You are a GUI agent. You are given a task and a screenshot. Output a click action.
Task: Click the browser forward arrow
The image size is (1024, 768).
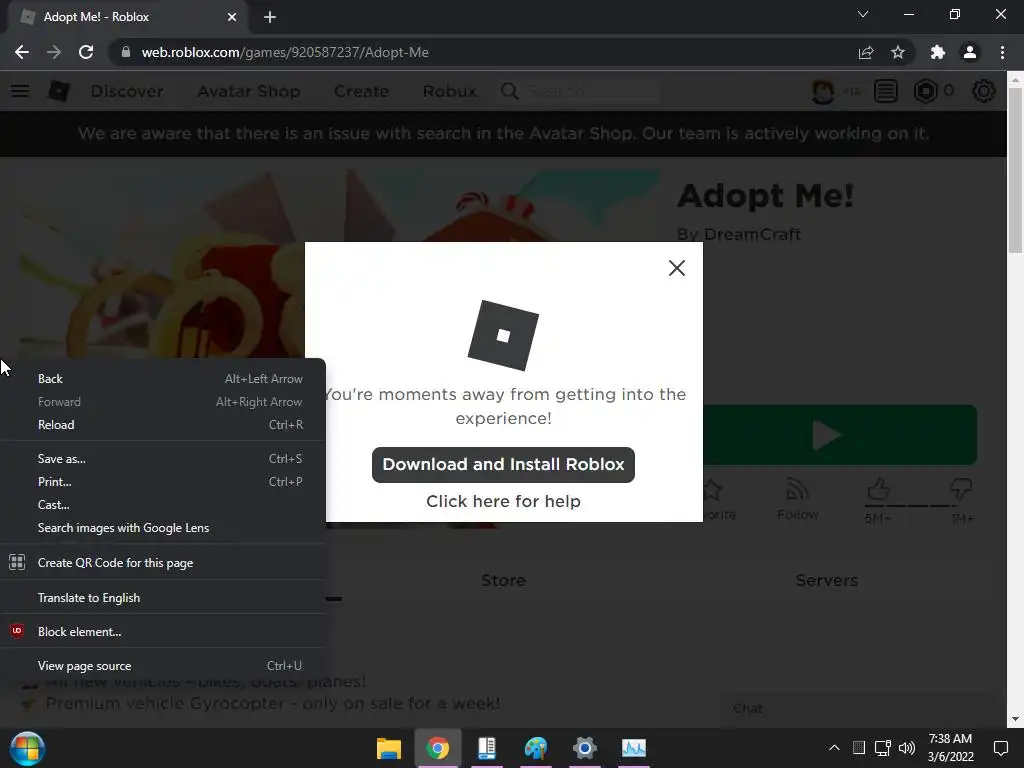(54, 52)
